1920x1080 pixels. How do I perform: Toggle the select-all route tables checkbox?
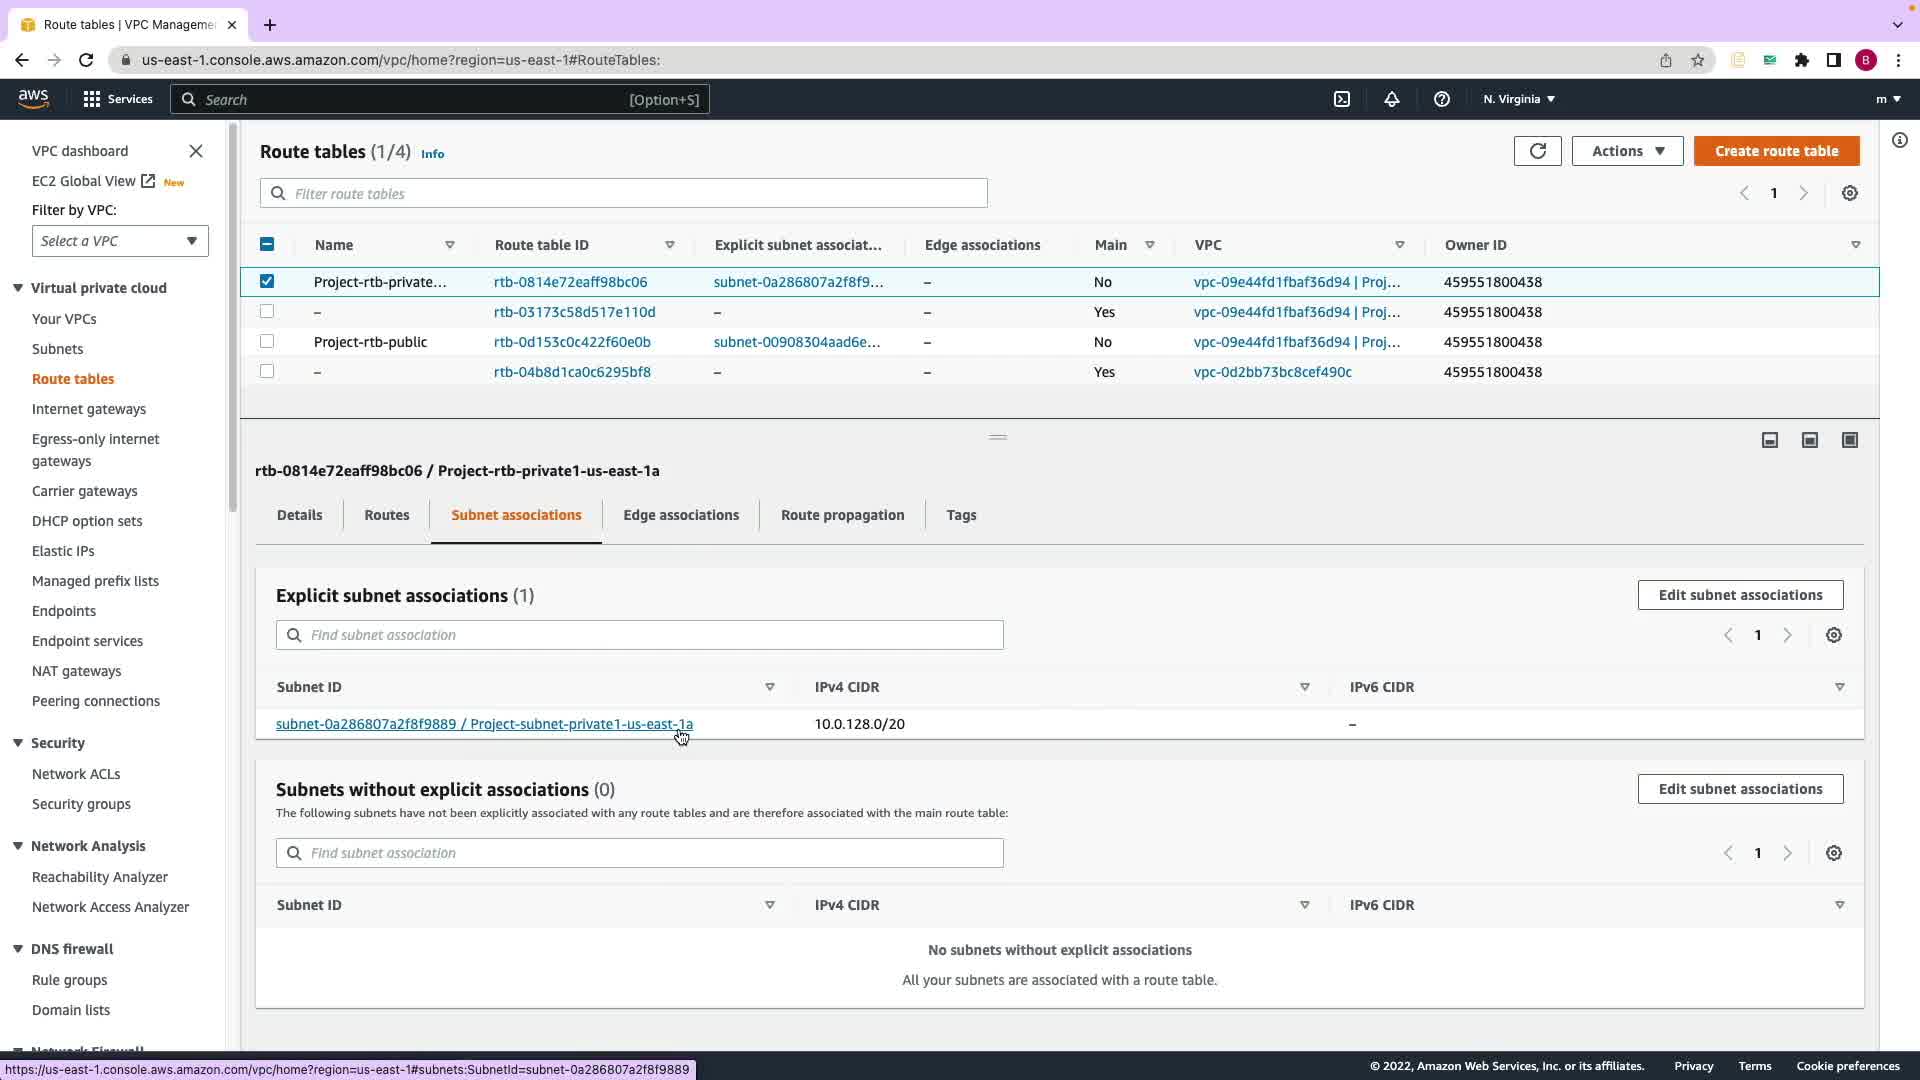coord(267,244)
